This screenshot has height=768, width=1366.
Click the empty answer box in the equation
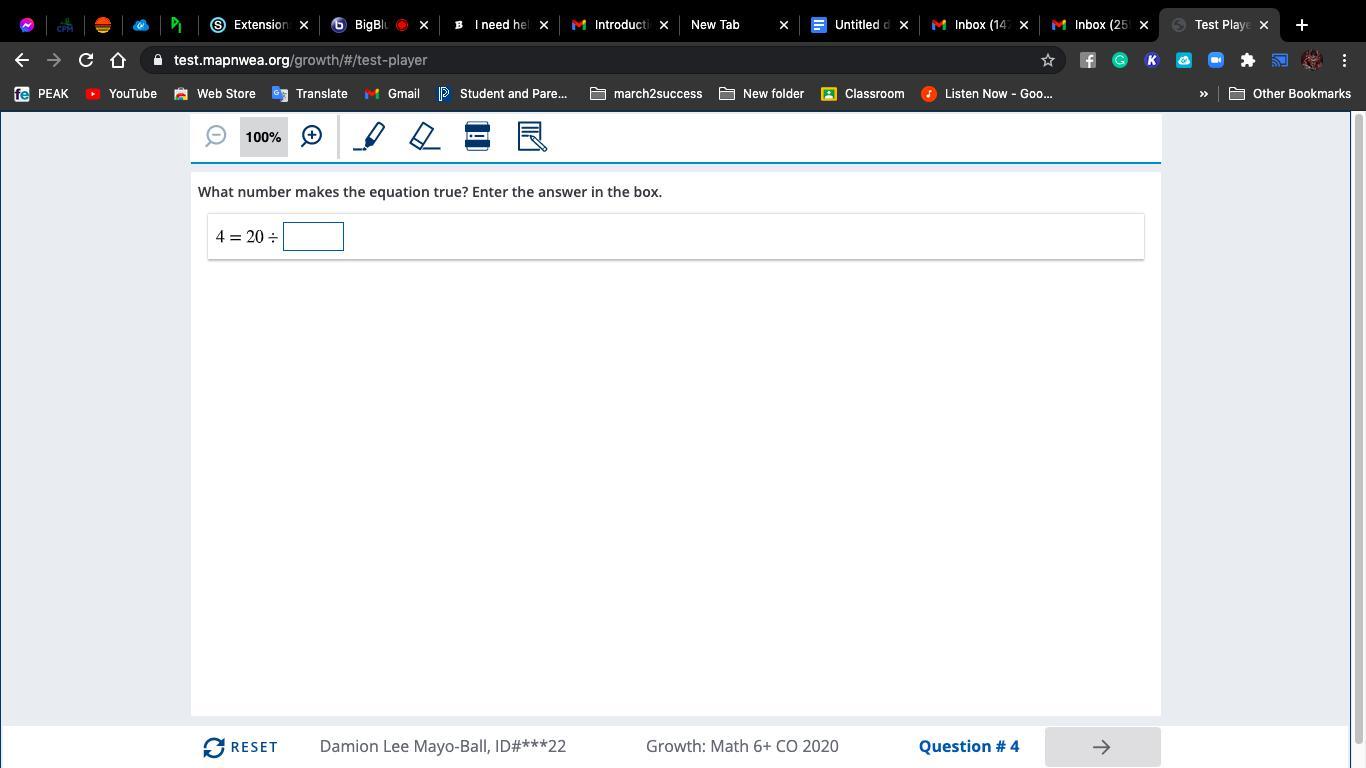[x=313, y=237]
